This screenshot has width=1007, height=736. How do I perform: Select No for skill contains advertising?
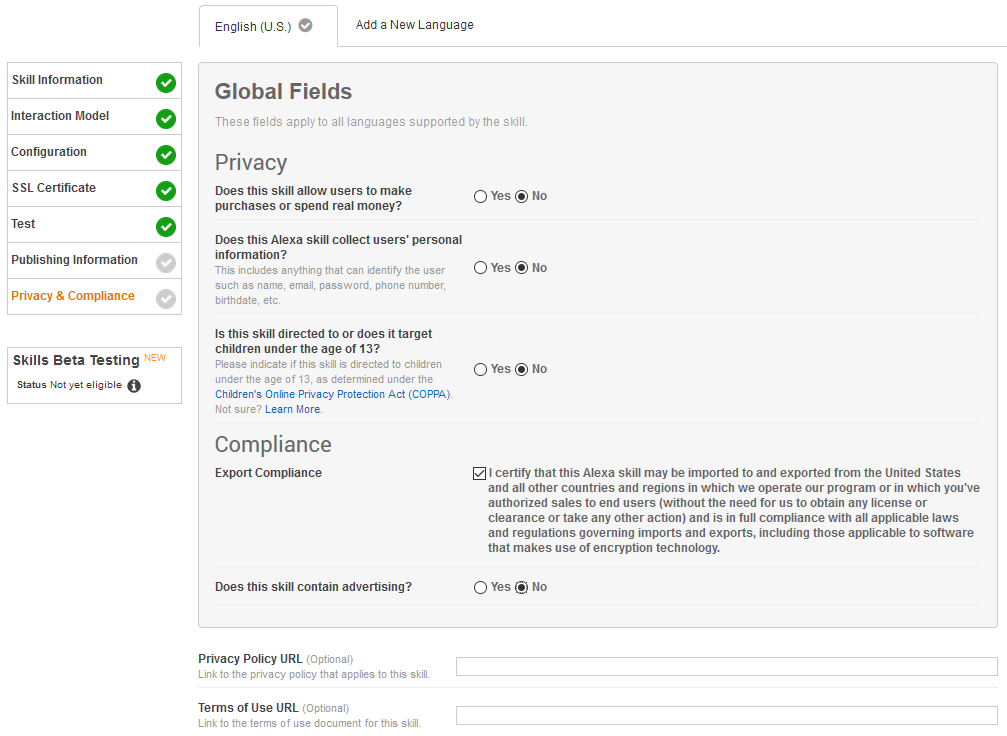point(521,587)
